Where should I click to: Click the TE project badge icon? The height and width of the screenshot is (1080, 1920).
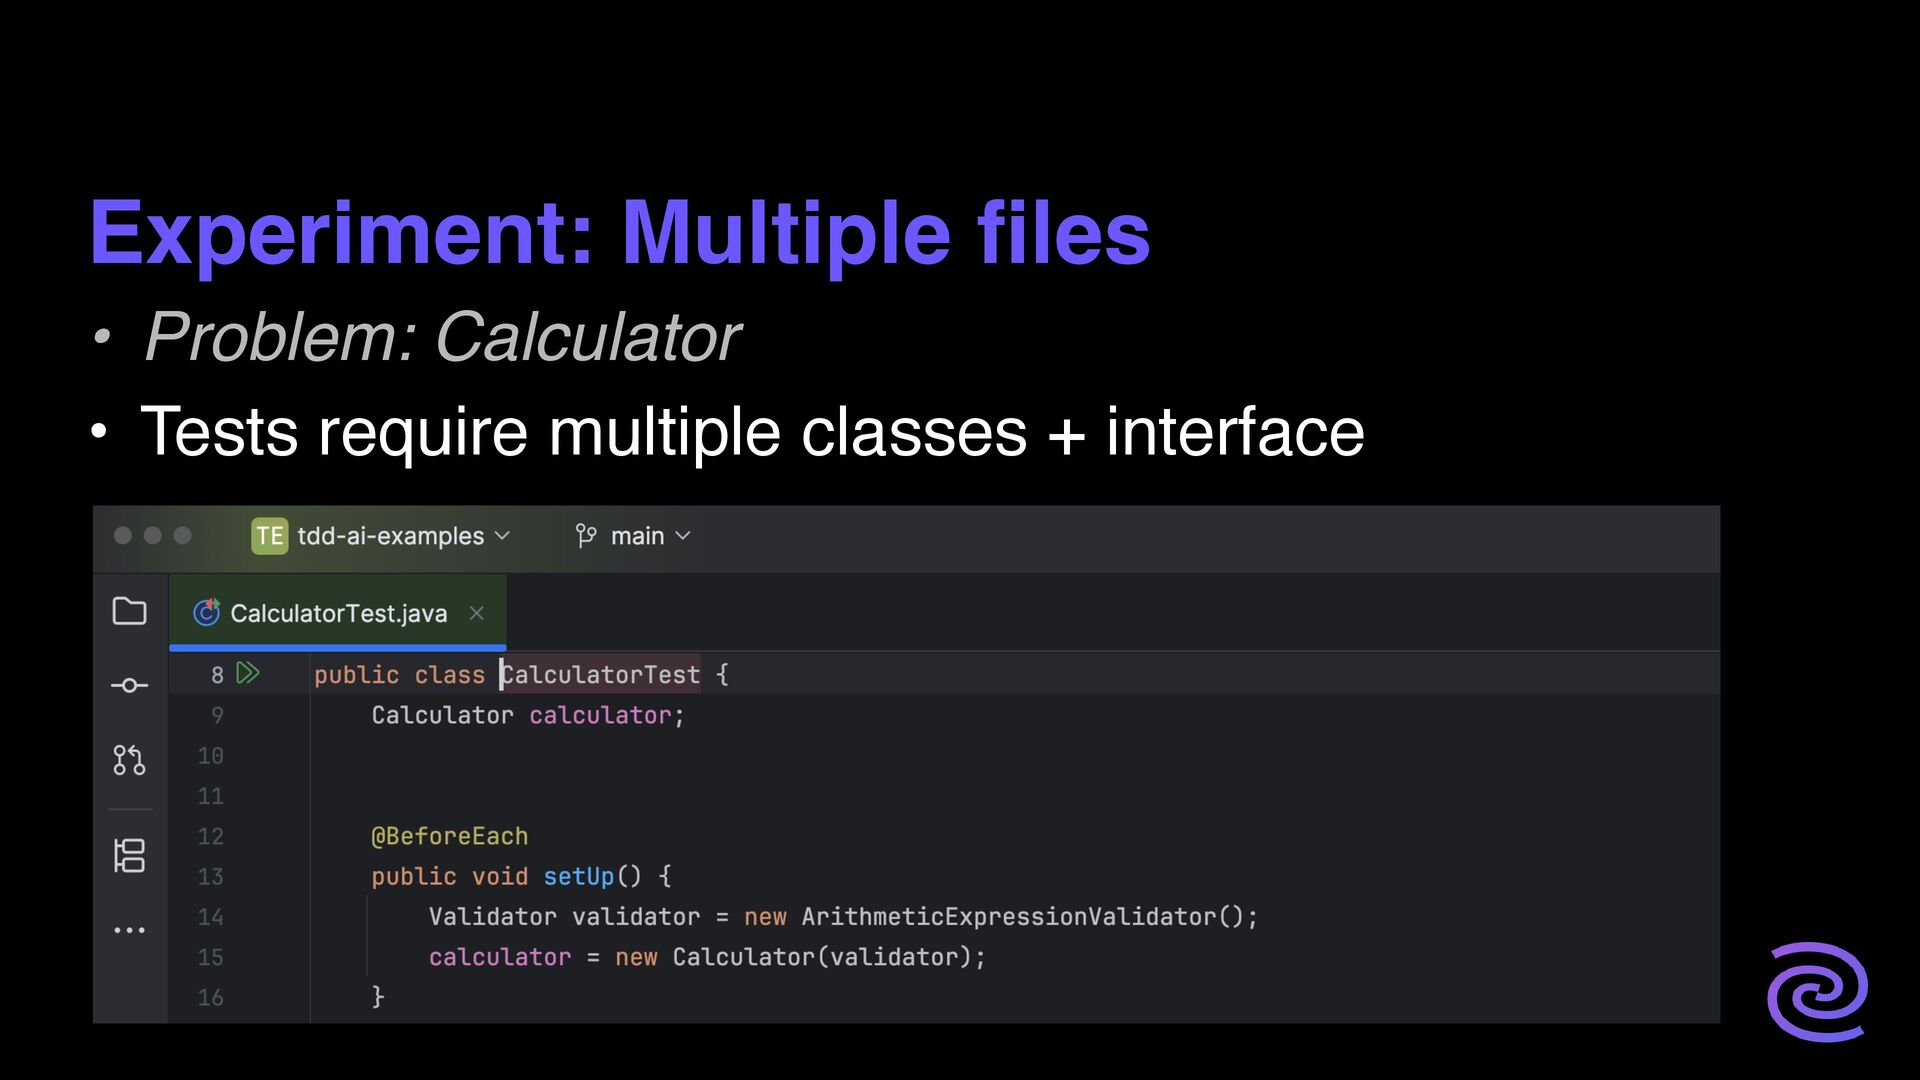click(x=269, y=536)
